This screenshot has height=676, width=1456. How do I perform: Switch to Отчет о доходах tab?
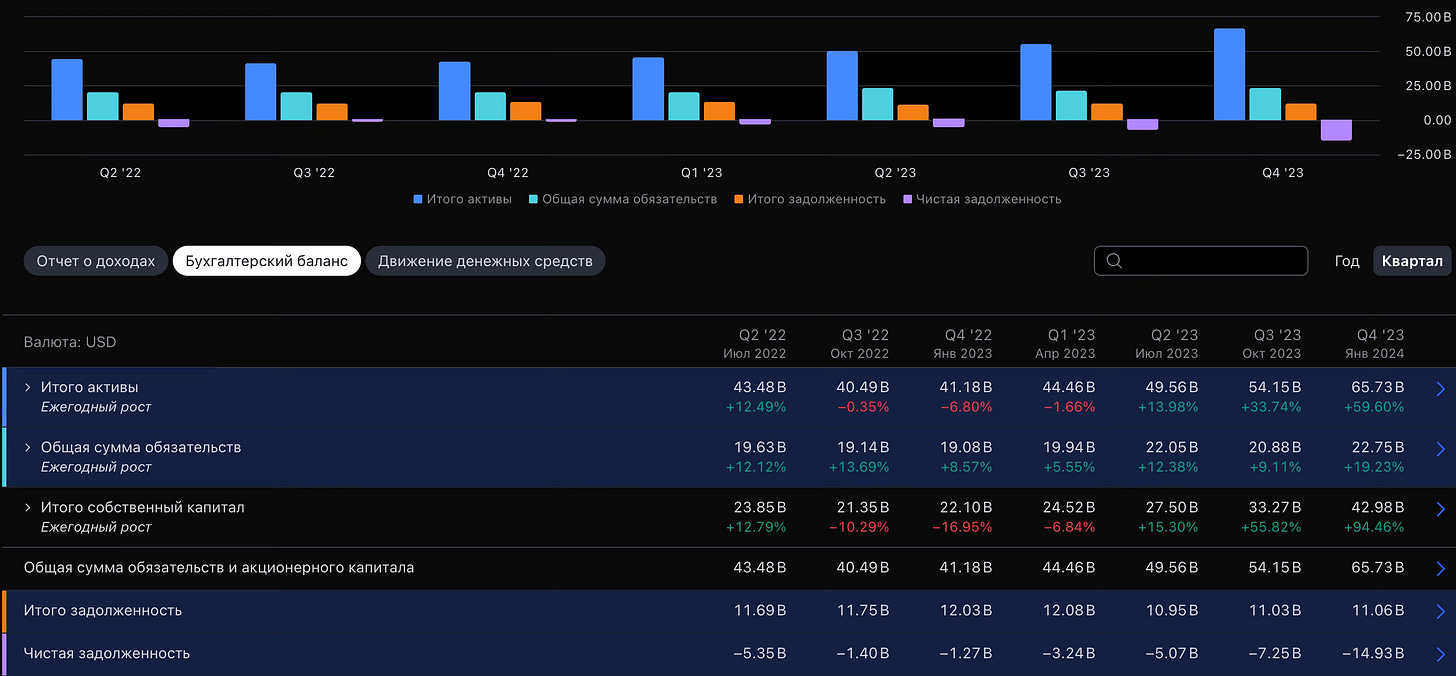[x=96, y=261]
